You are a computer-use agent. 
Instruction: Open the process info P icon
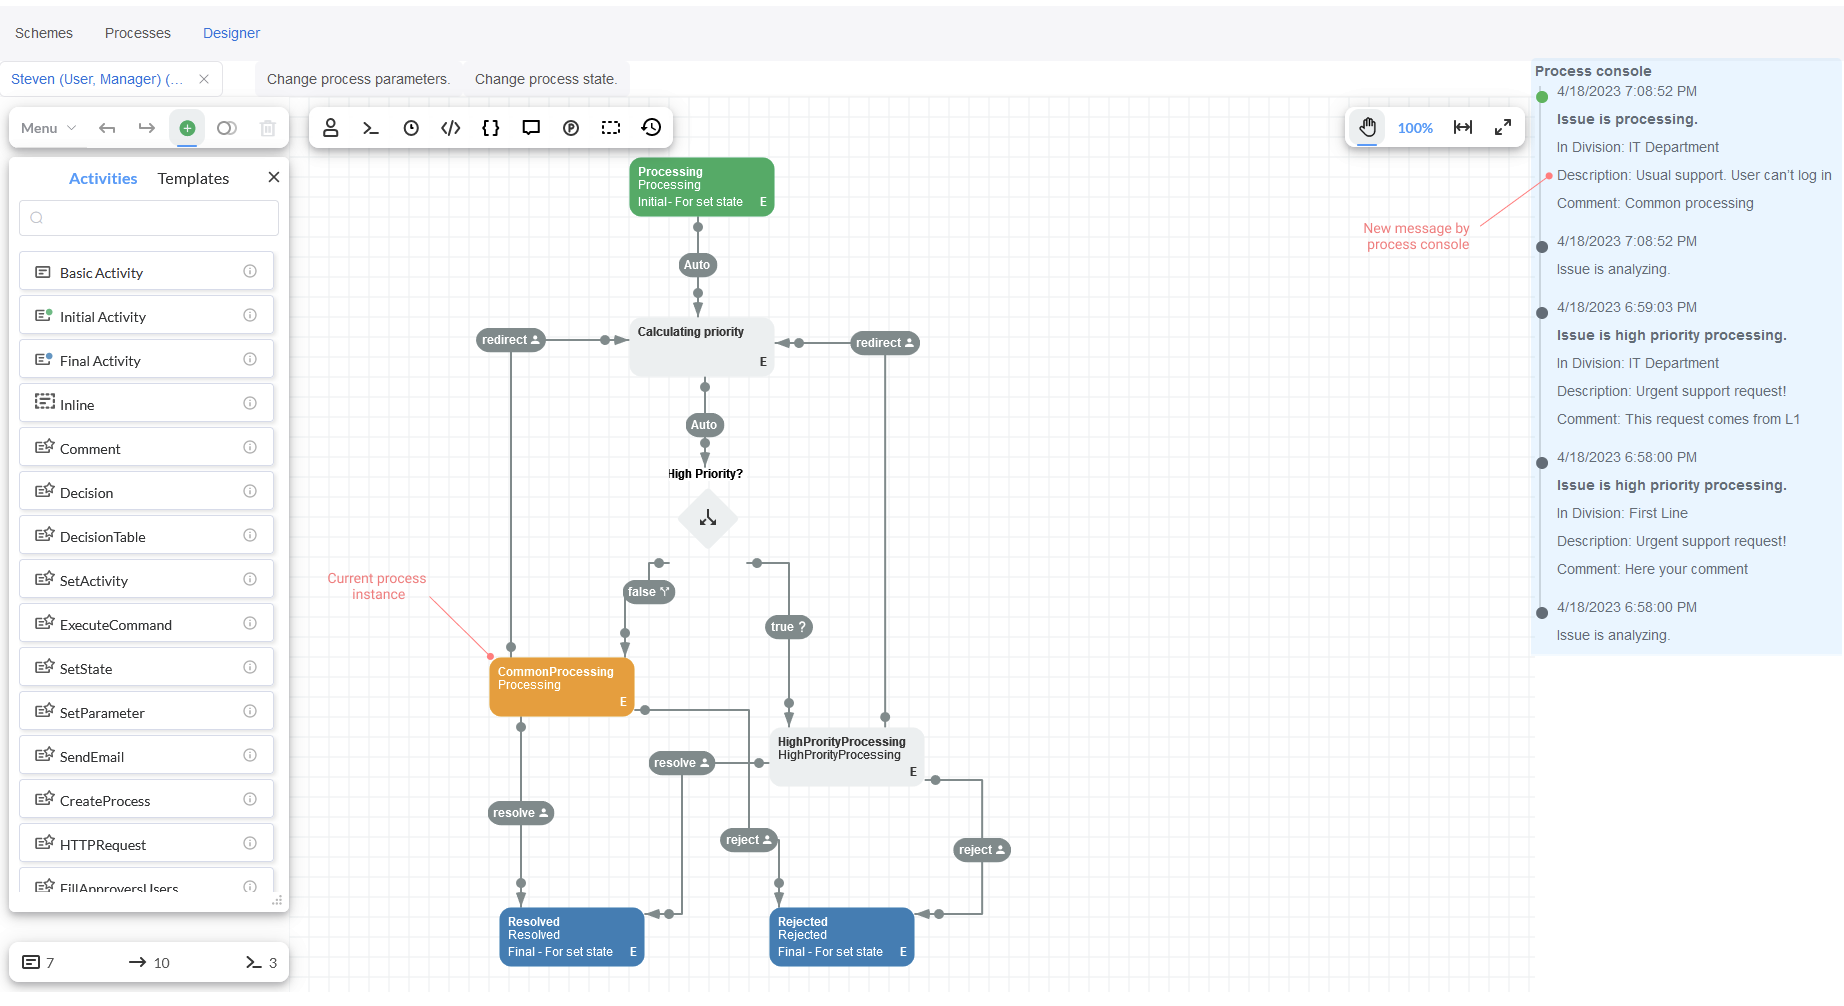point(571,128)
